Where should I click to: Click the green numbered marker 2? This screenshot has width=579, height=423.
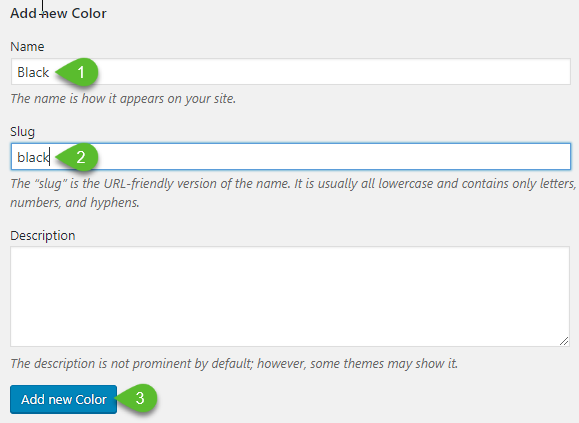coord(78,157)
